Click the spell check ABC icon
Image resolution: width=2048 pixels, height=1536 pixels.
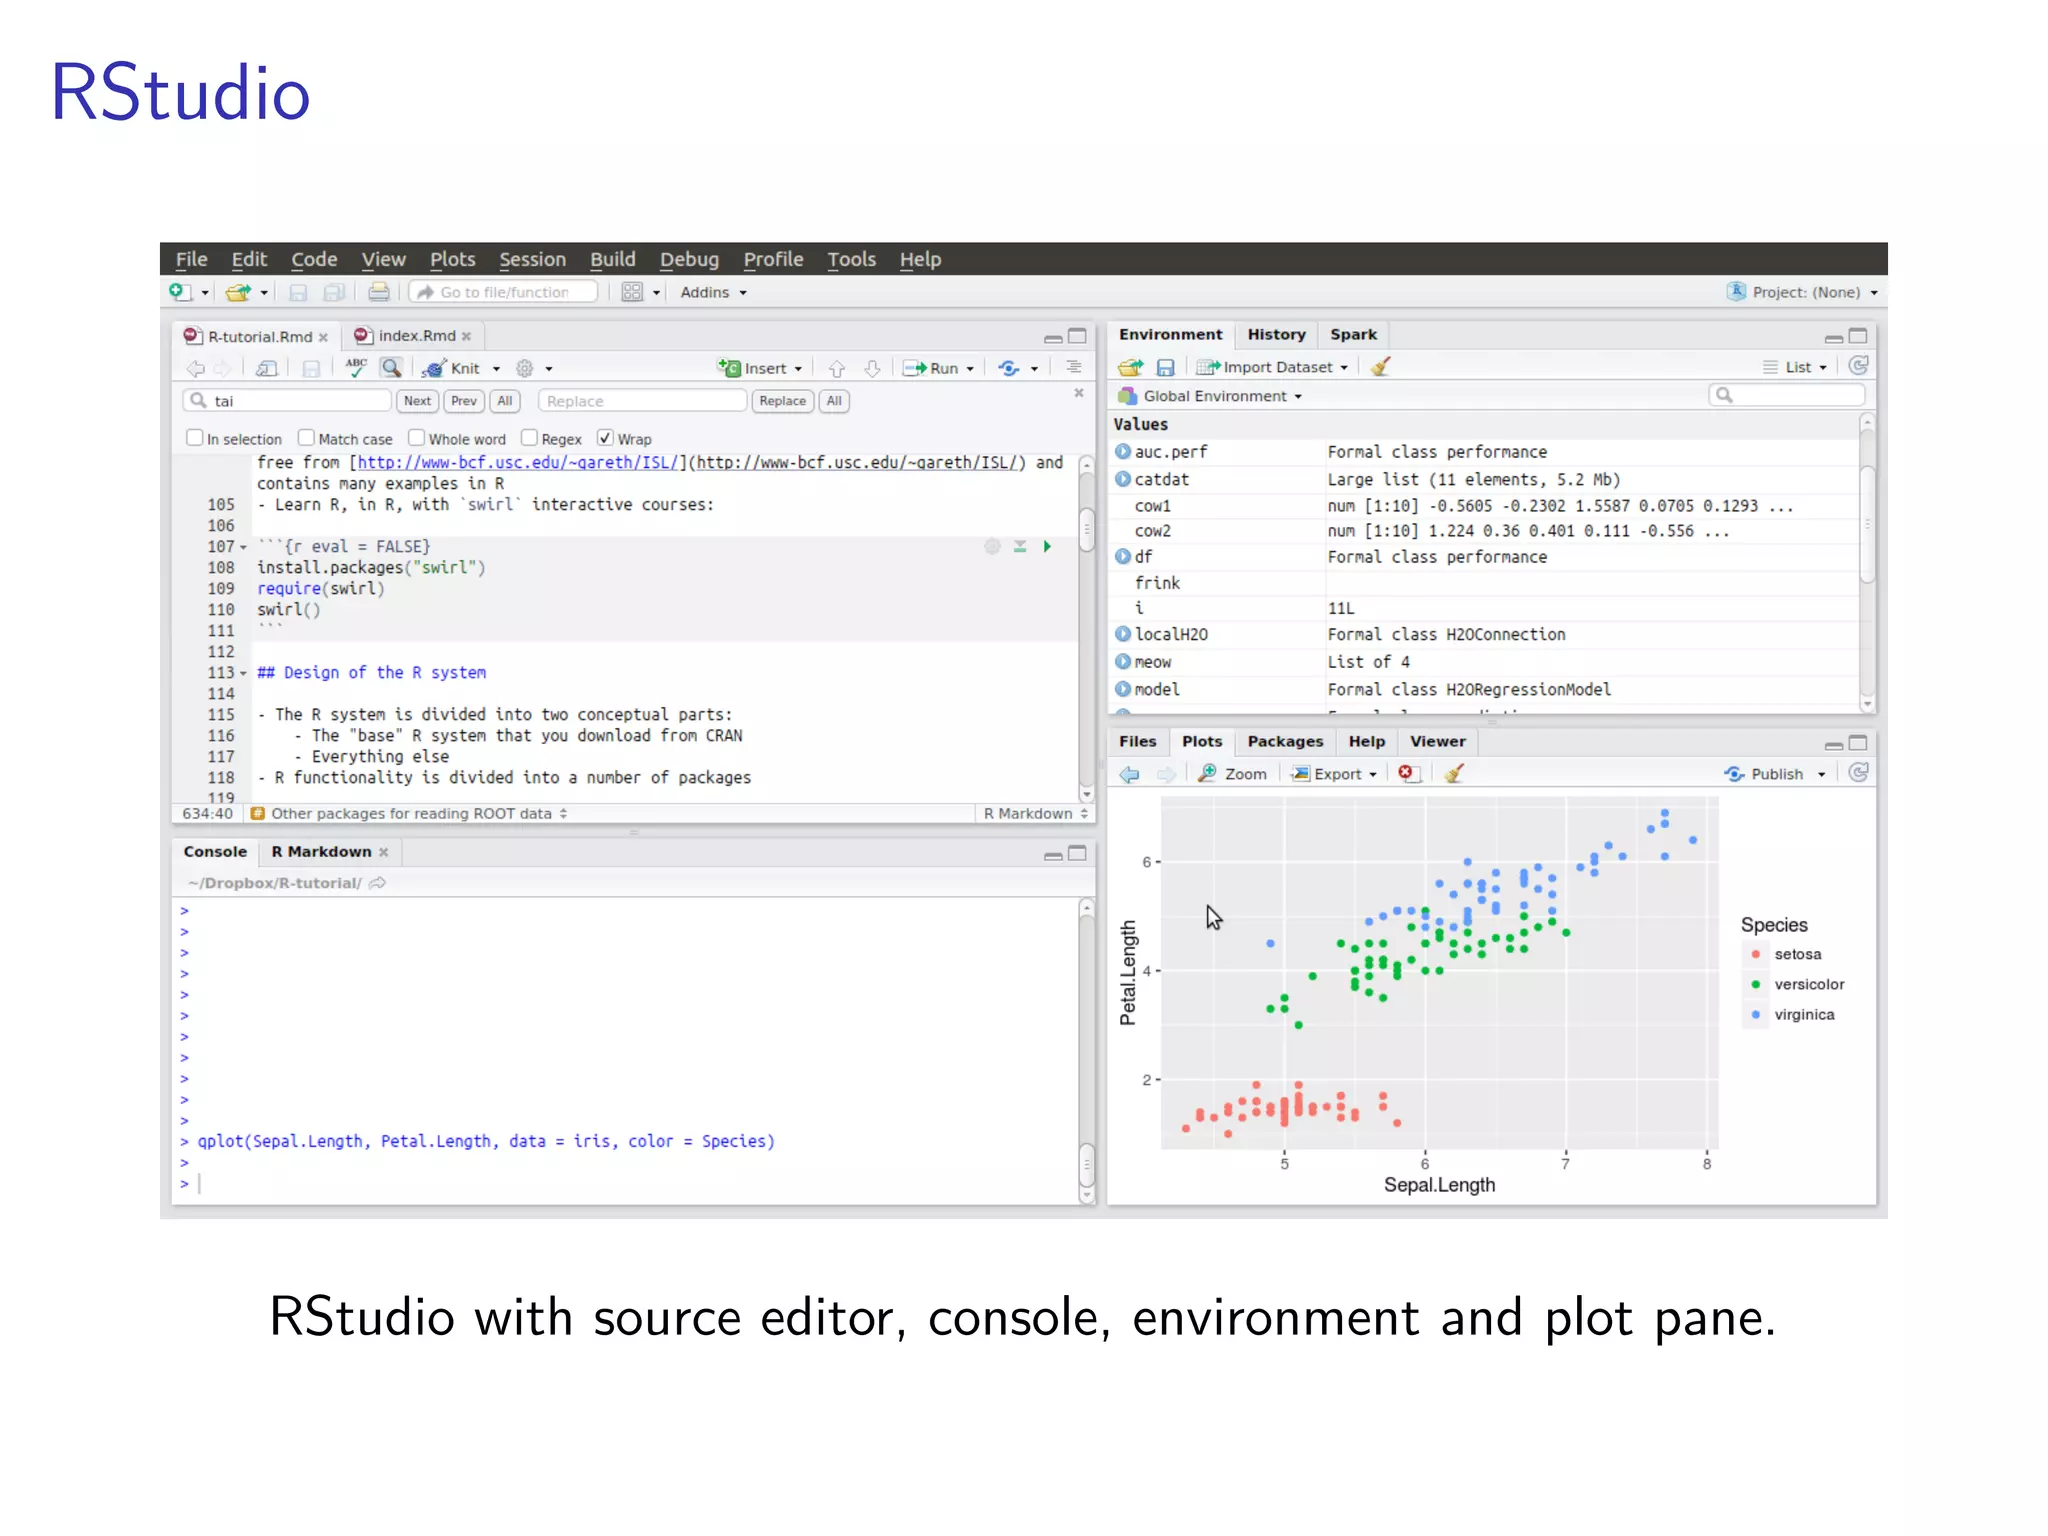[x=356, y=368]
